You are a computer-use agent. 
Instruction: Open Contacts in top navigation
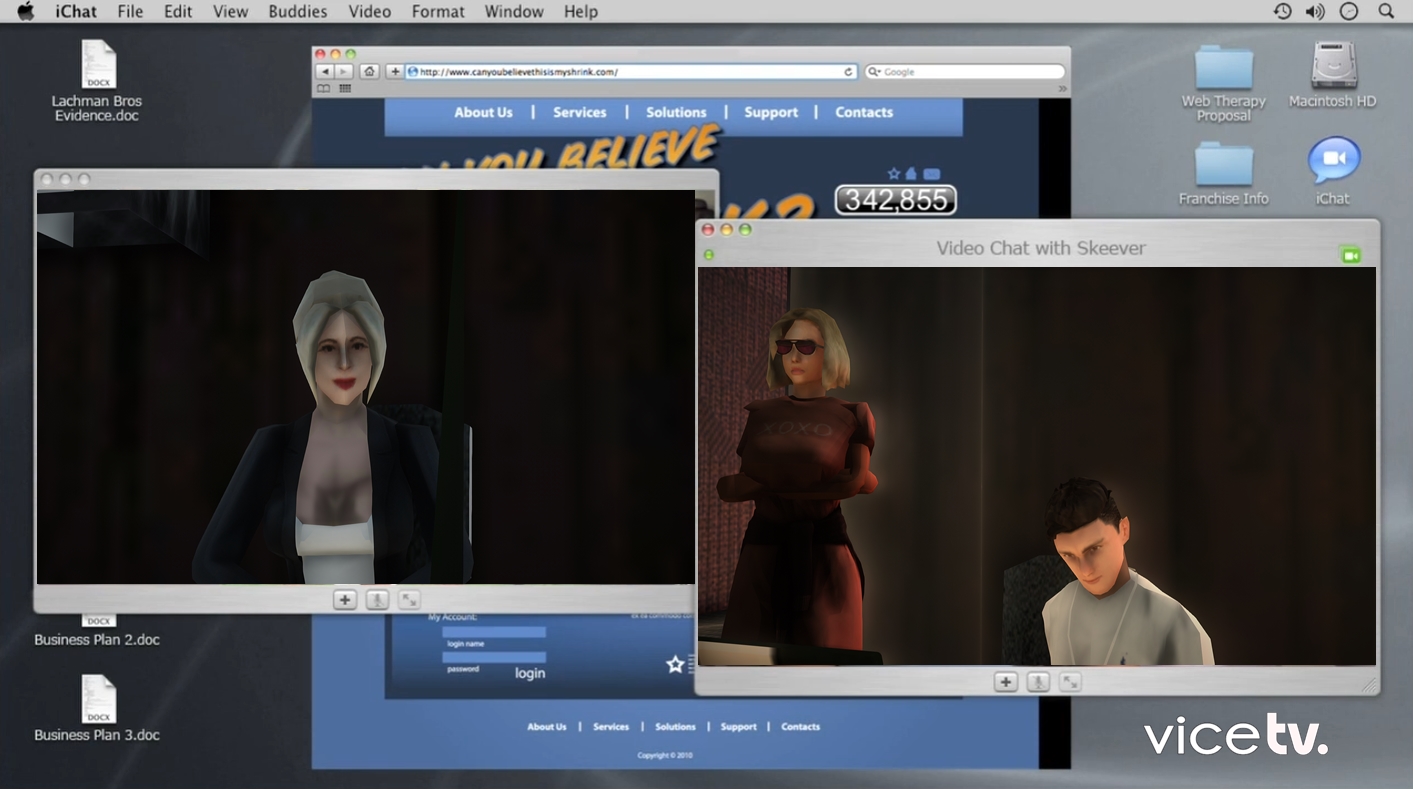click(x=864, y=112)
